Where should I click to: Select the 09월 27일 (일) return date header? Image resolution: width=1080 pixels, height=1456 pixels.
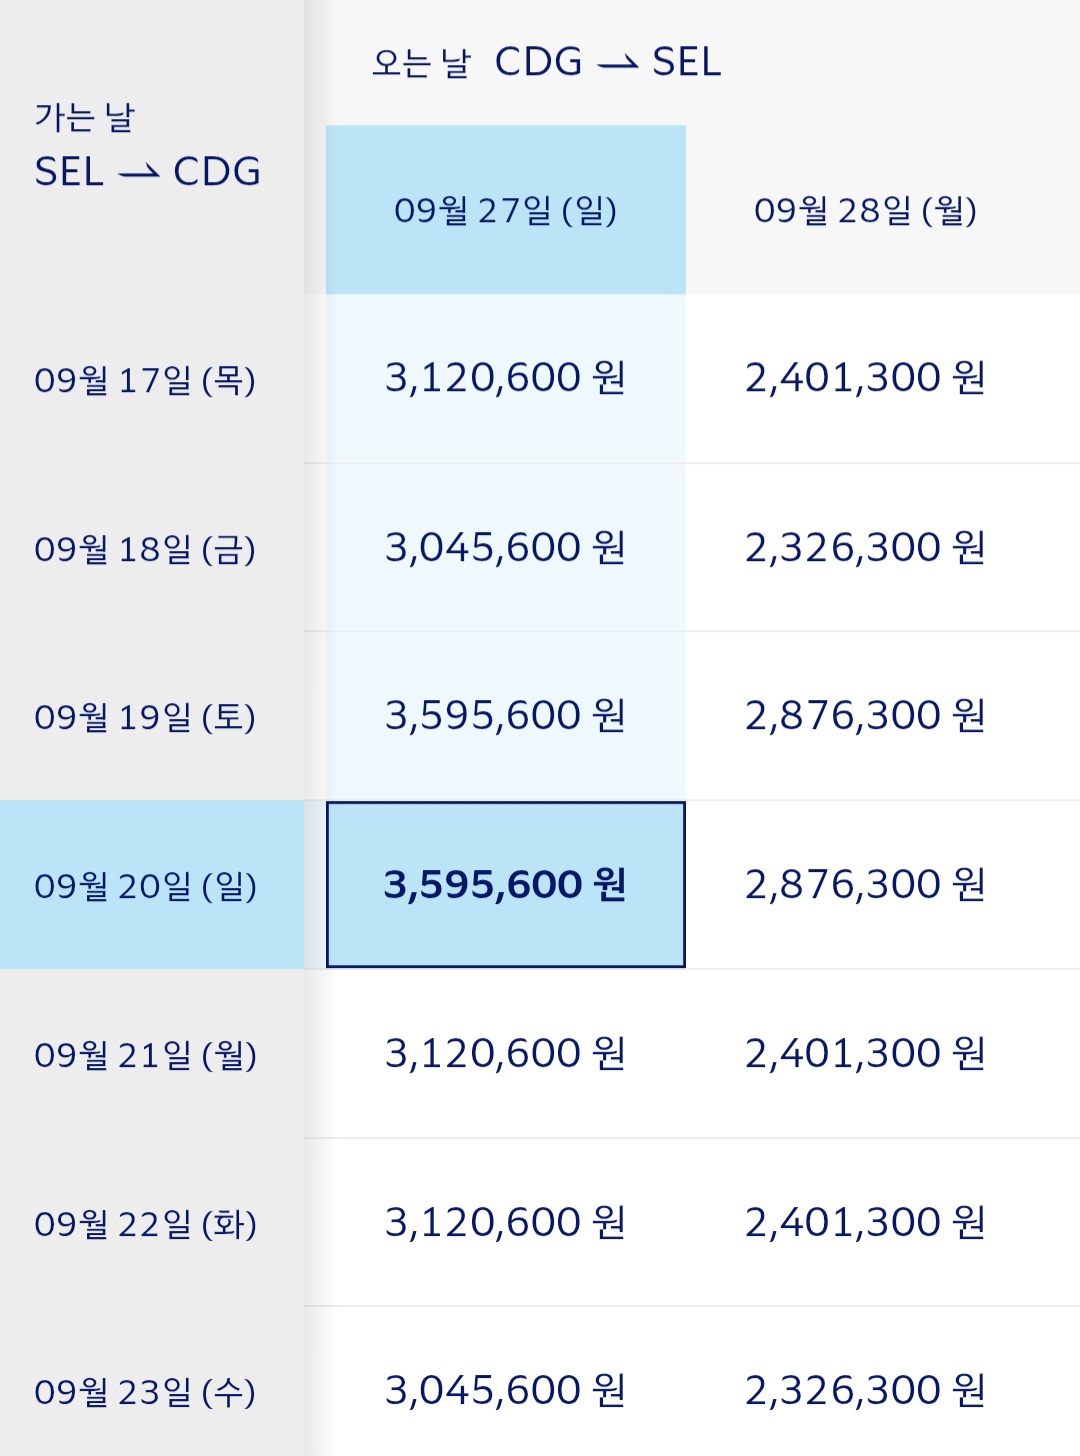(x=505, y=210)
